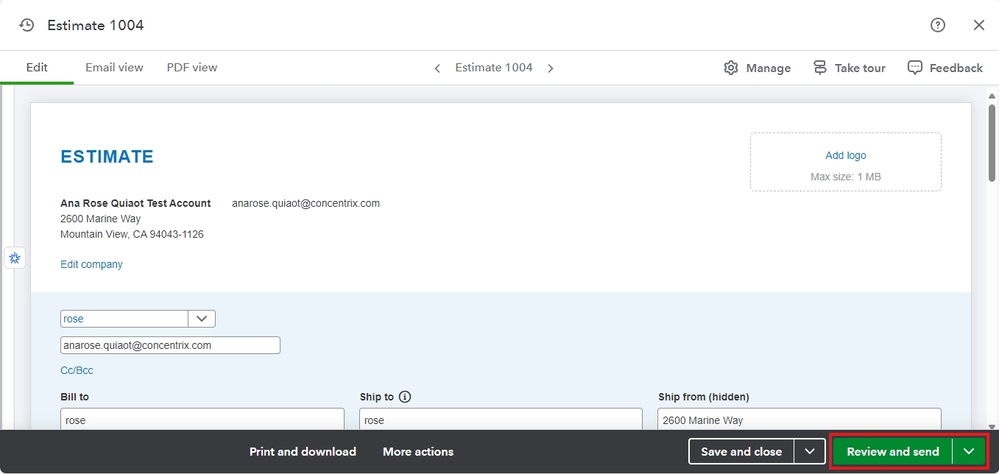Click the Manage gear icon
The image size is (999, 474).
731,68
